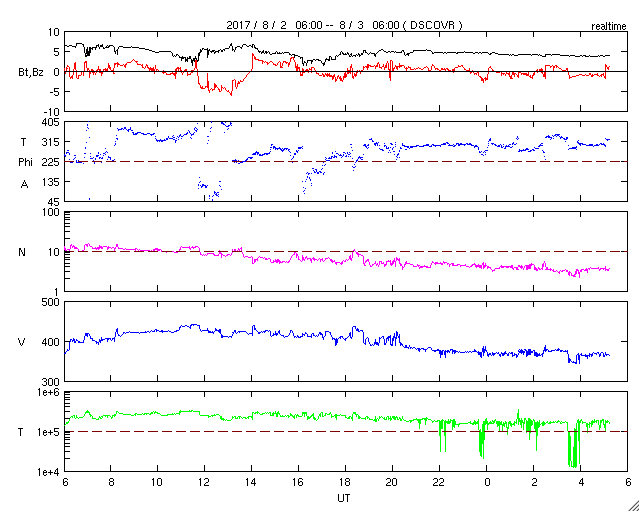The width and height of the screenshot is (640, 512).
Task: Click the 'realtime' label above the plots
Action: pyautogui.click(x=609, y=27)
